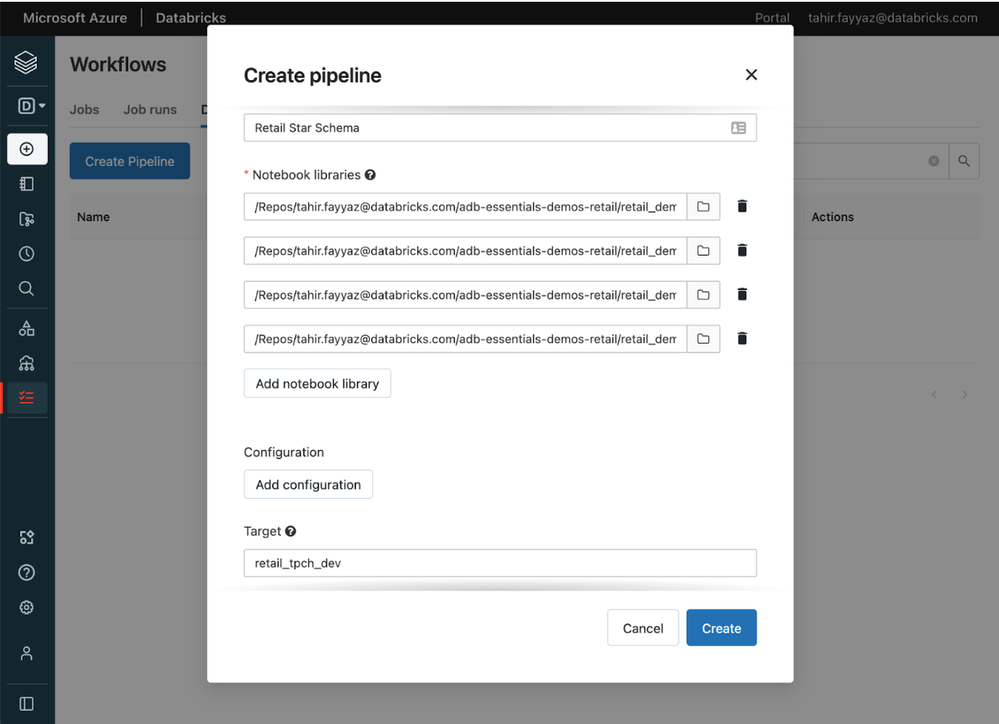Browse folder for third notebook library
Image resolution: width=999 pixels, height=724 pixels.
pyautogui.click(x=703, y=294)
